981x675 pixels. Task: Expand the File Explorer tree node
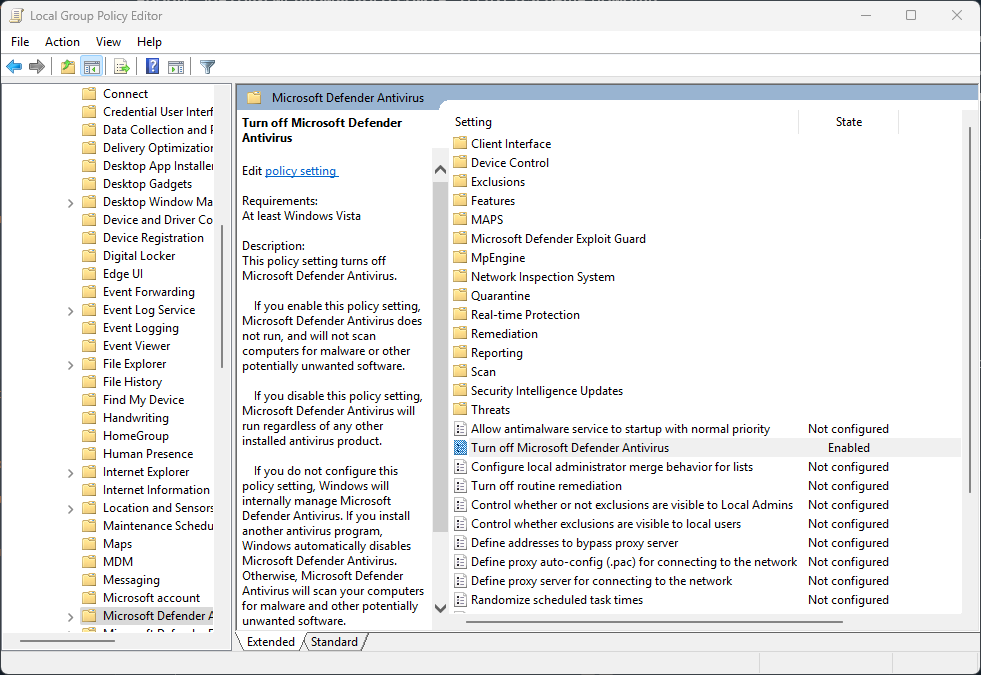[x=70, y=365]
